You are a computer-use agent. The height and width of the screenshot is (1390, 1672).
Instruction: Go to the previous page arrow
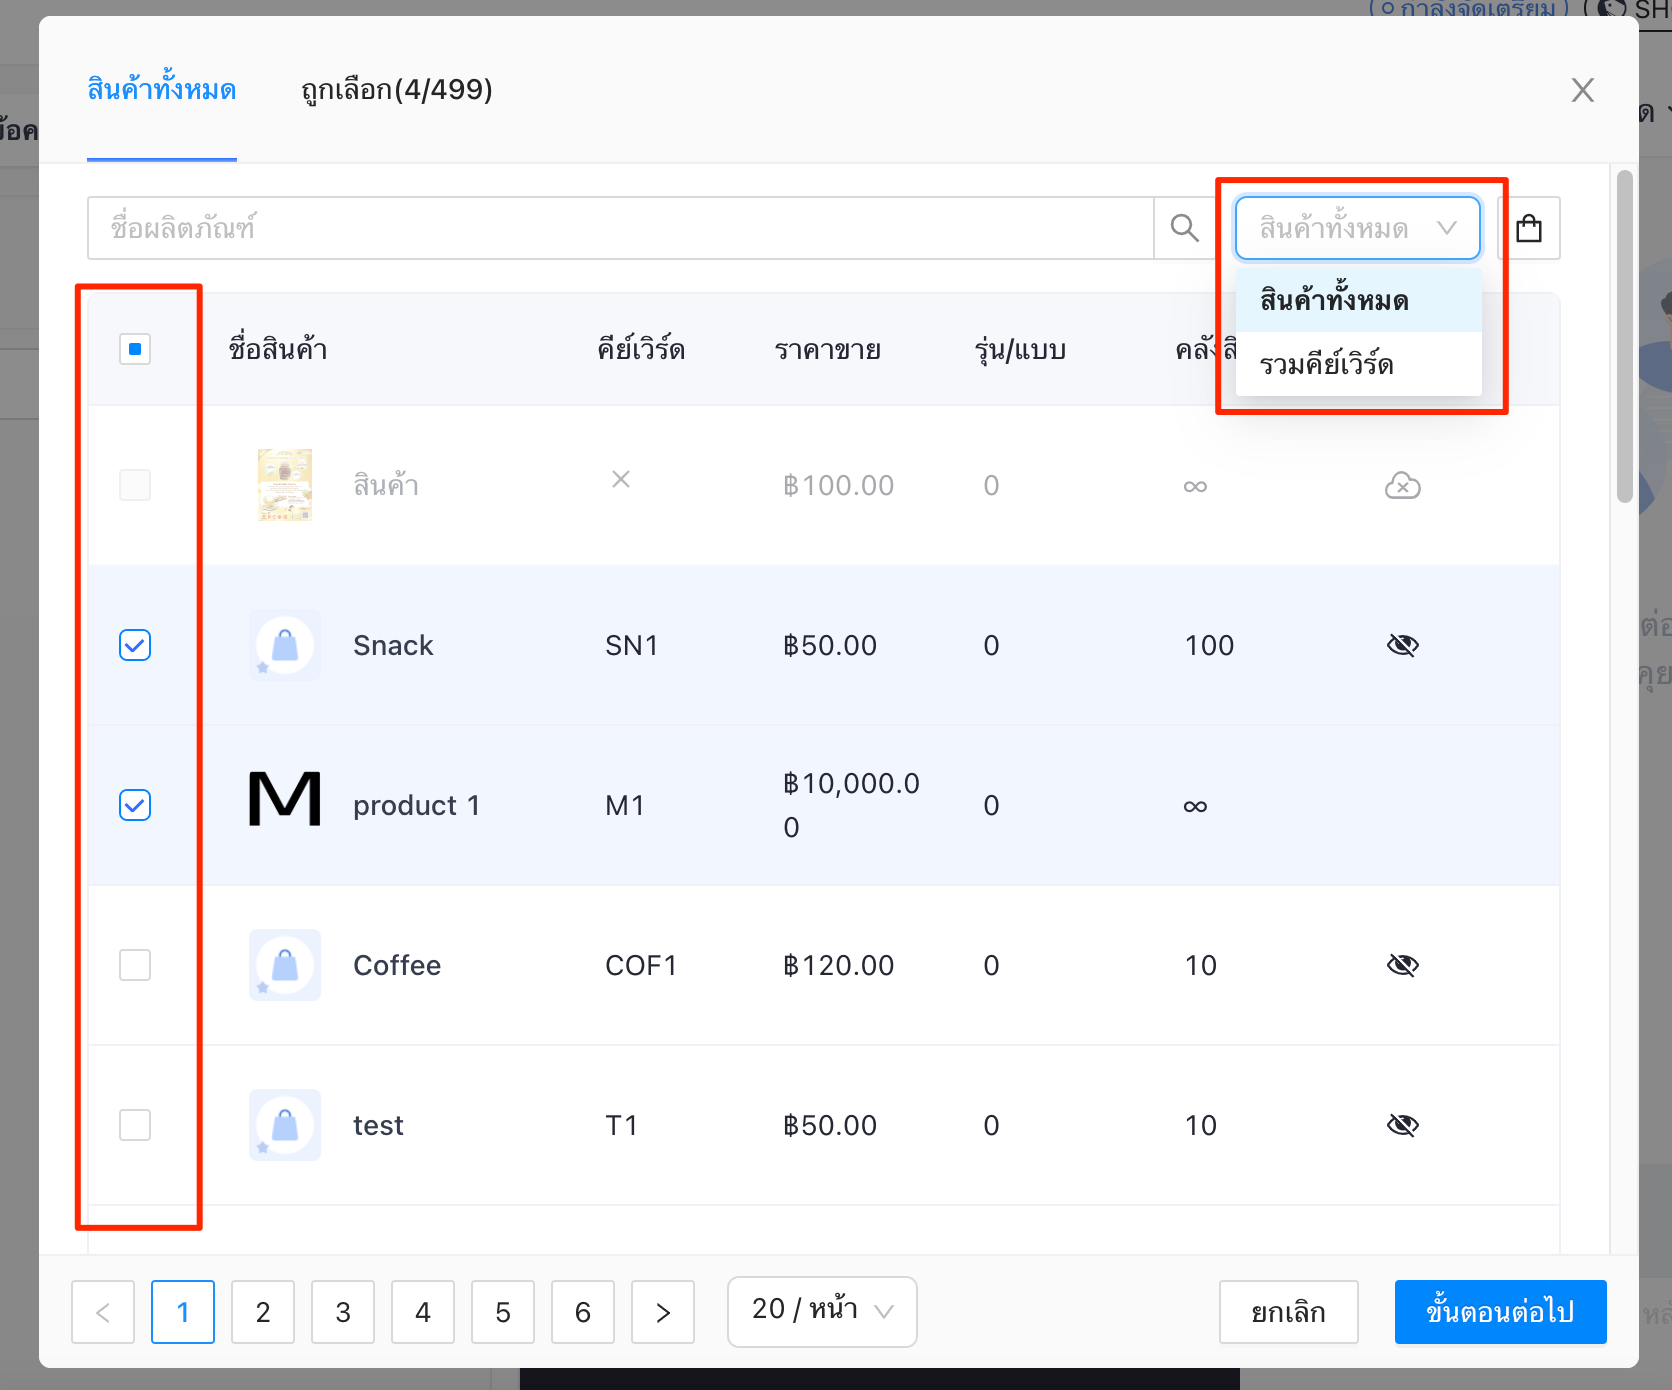pyautogui.click(x=103, y=1312)
